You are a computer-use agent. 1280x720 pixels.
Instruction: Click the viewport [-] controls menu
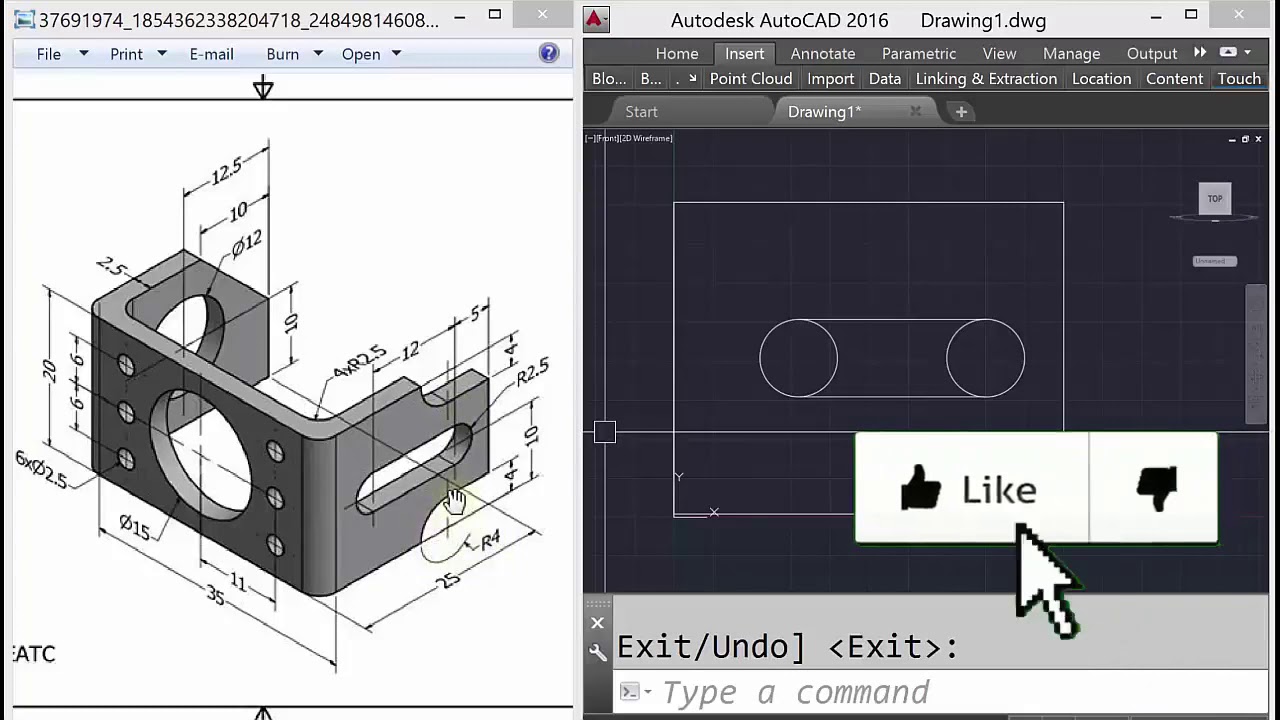pyautogui.click(x=590, y=138)
